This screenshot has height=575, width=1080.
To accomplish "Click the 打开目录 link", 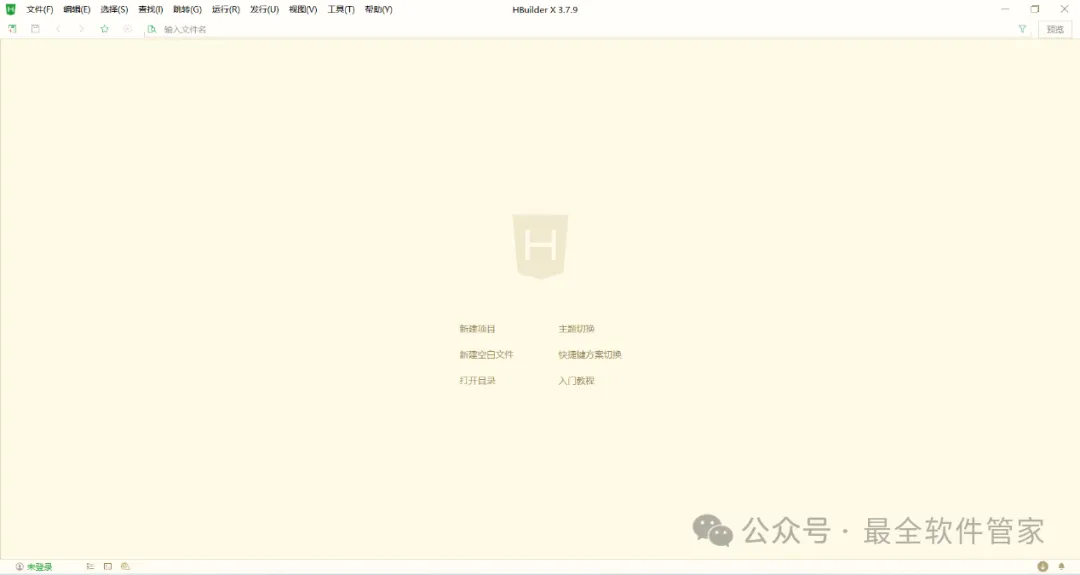I will click(x=477, y=381).
